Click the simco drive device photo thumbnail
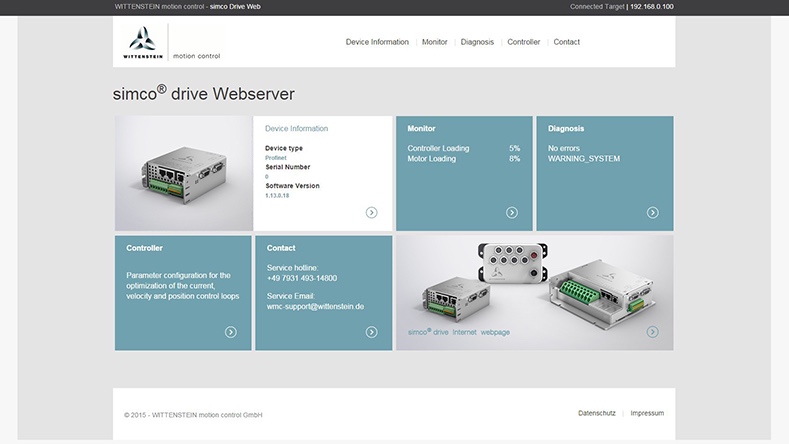The image size is (789, 444). (x=184, y=173)
